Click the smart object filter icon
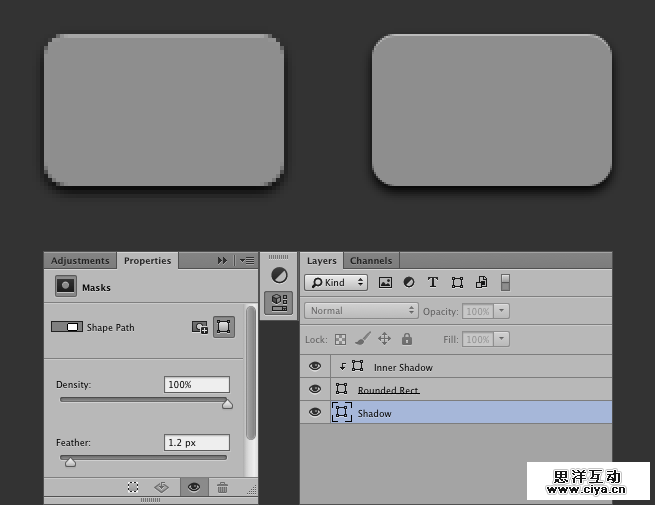 tap(481, 283)
